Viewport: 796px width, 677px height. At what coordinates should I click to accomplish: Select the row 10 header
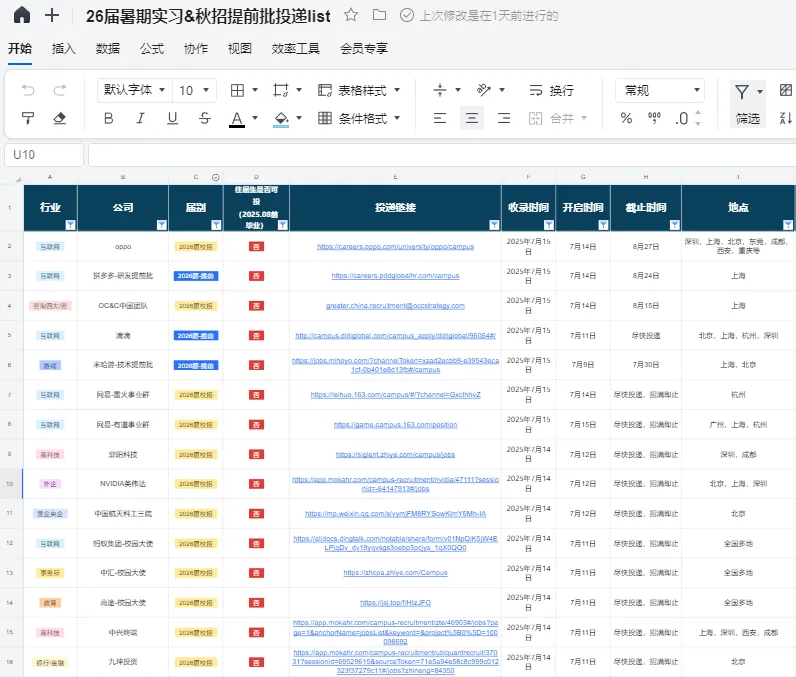pos(10,484)
